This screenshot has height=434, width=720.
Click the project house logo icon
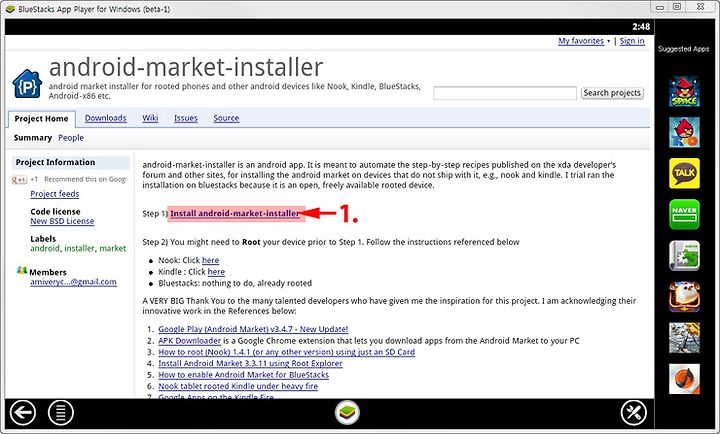tap(27, 84)
